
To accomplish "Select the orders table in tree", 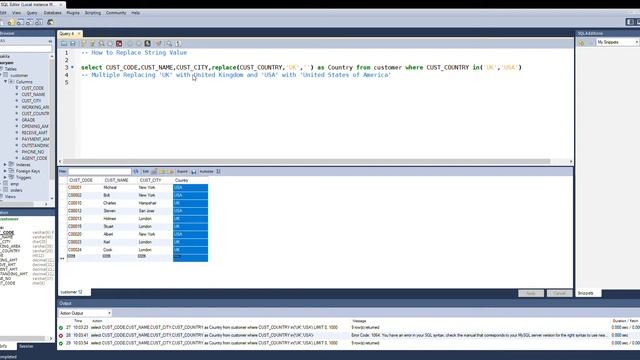I will pos(16,190).
